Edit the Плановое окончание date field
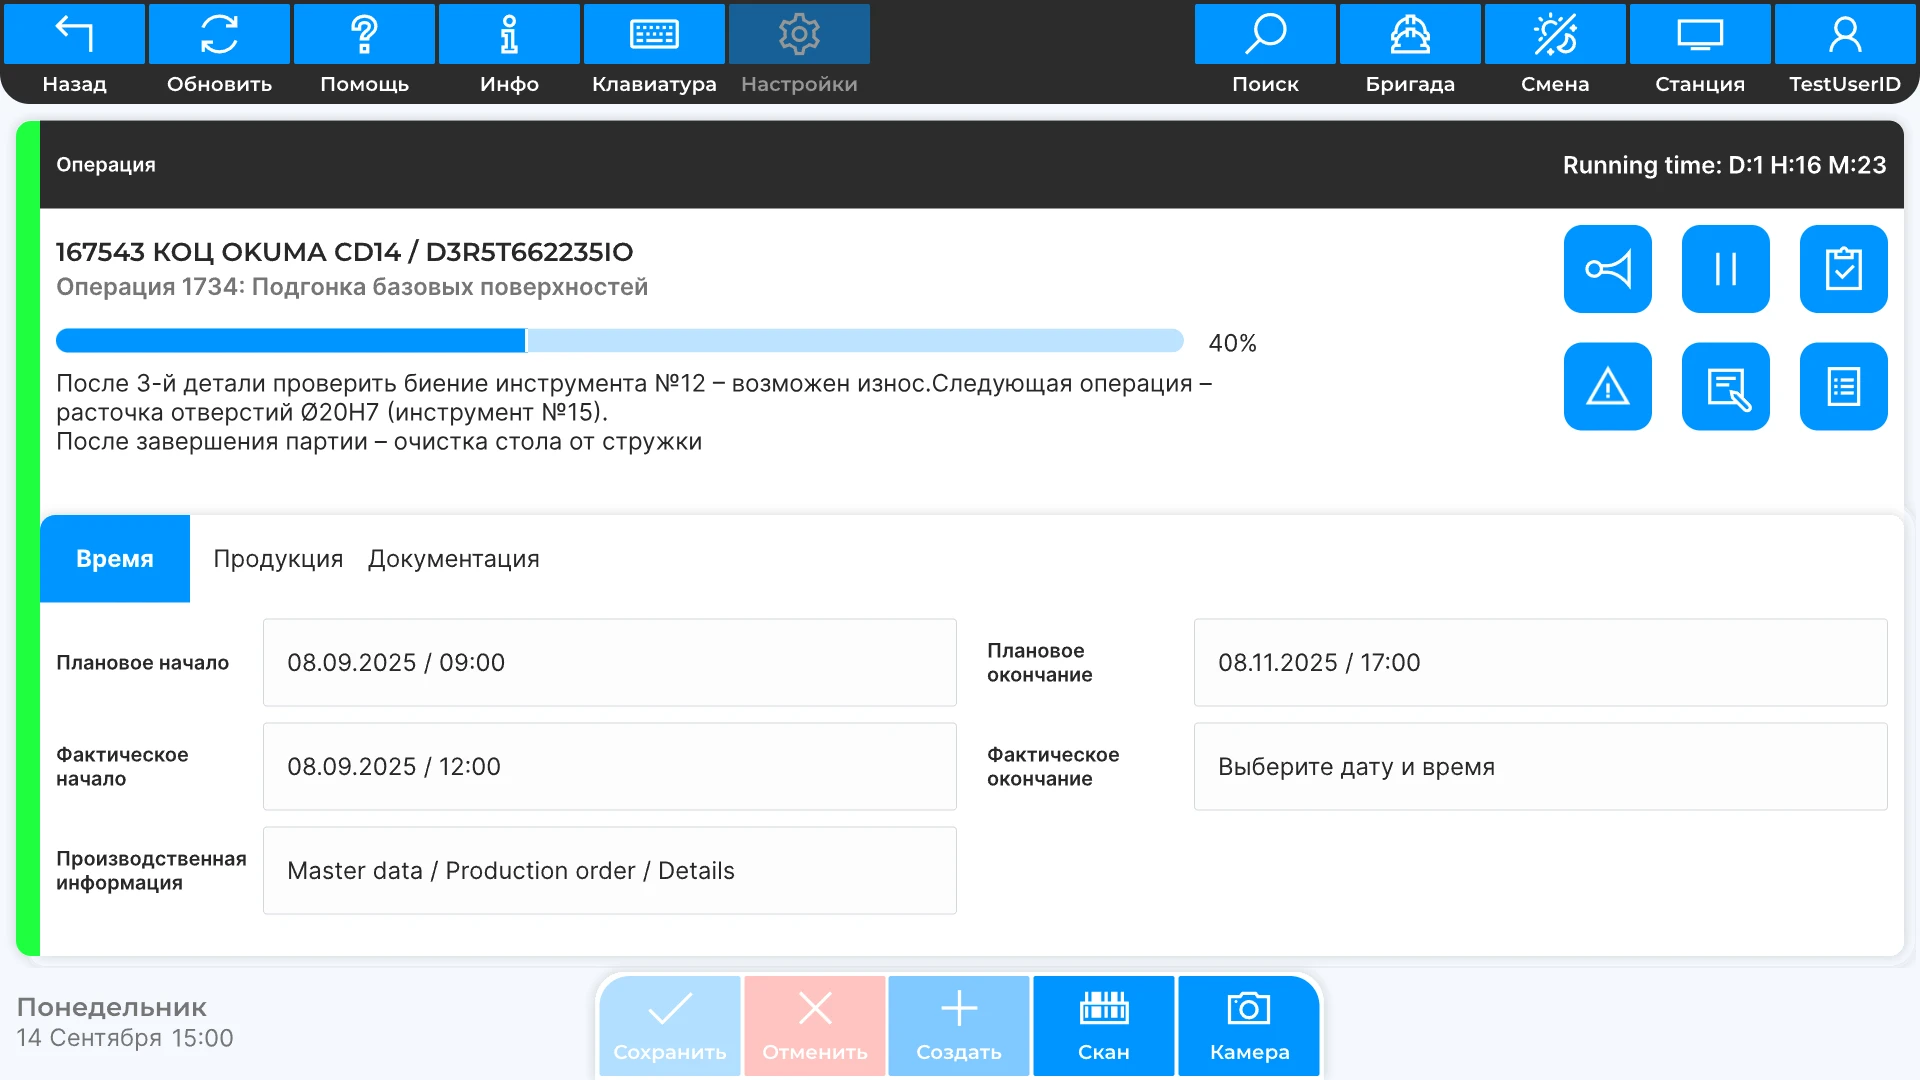Image resolution: width=1920 pixels, height=1080 pixels. click(1541, 663)
